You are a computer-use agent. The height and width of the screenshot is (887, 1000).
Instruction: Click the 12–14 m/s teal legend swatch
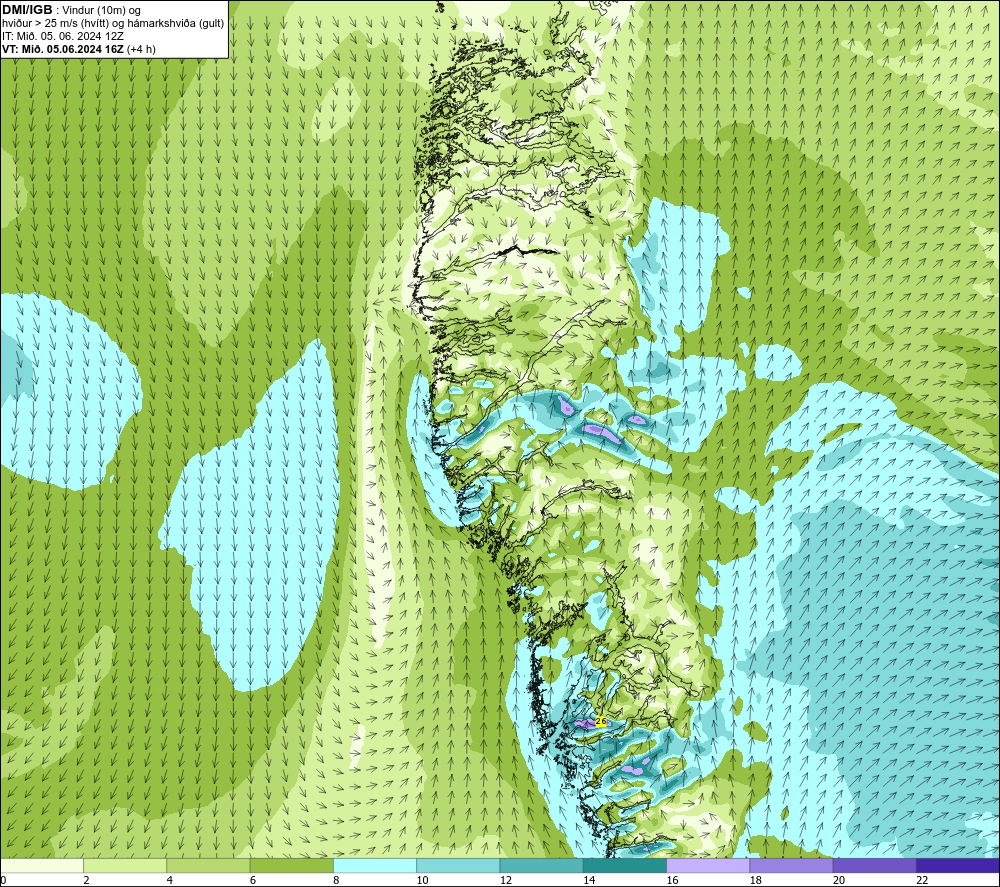click(541, 865)
